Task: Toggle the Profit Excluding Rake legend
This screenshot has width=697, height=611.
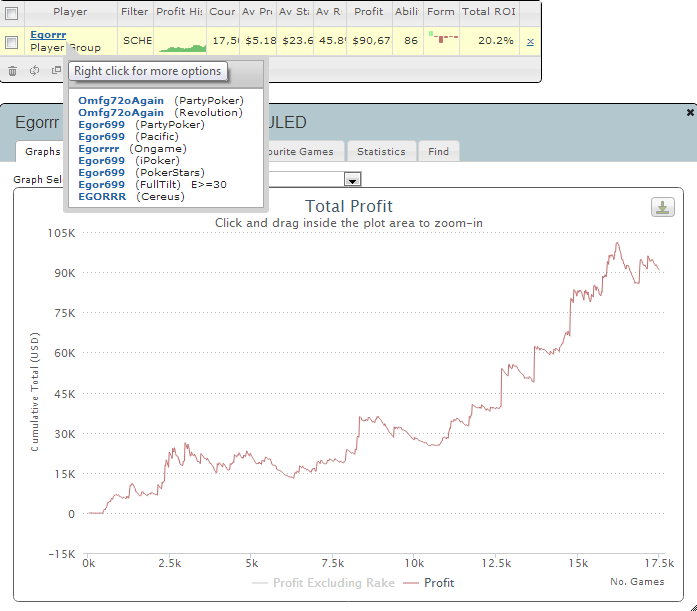Action: pyautogui.click(x=323, y=583)
